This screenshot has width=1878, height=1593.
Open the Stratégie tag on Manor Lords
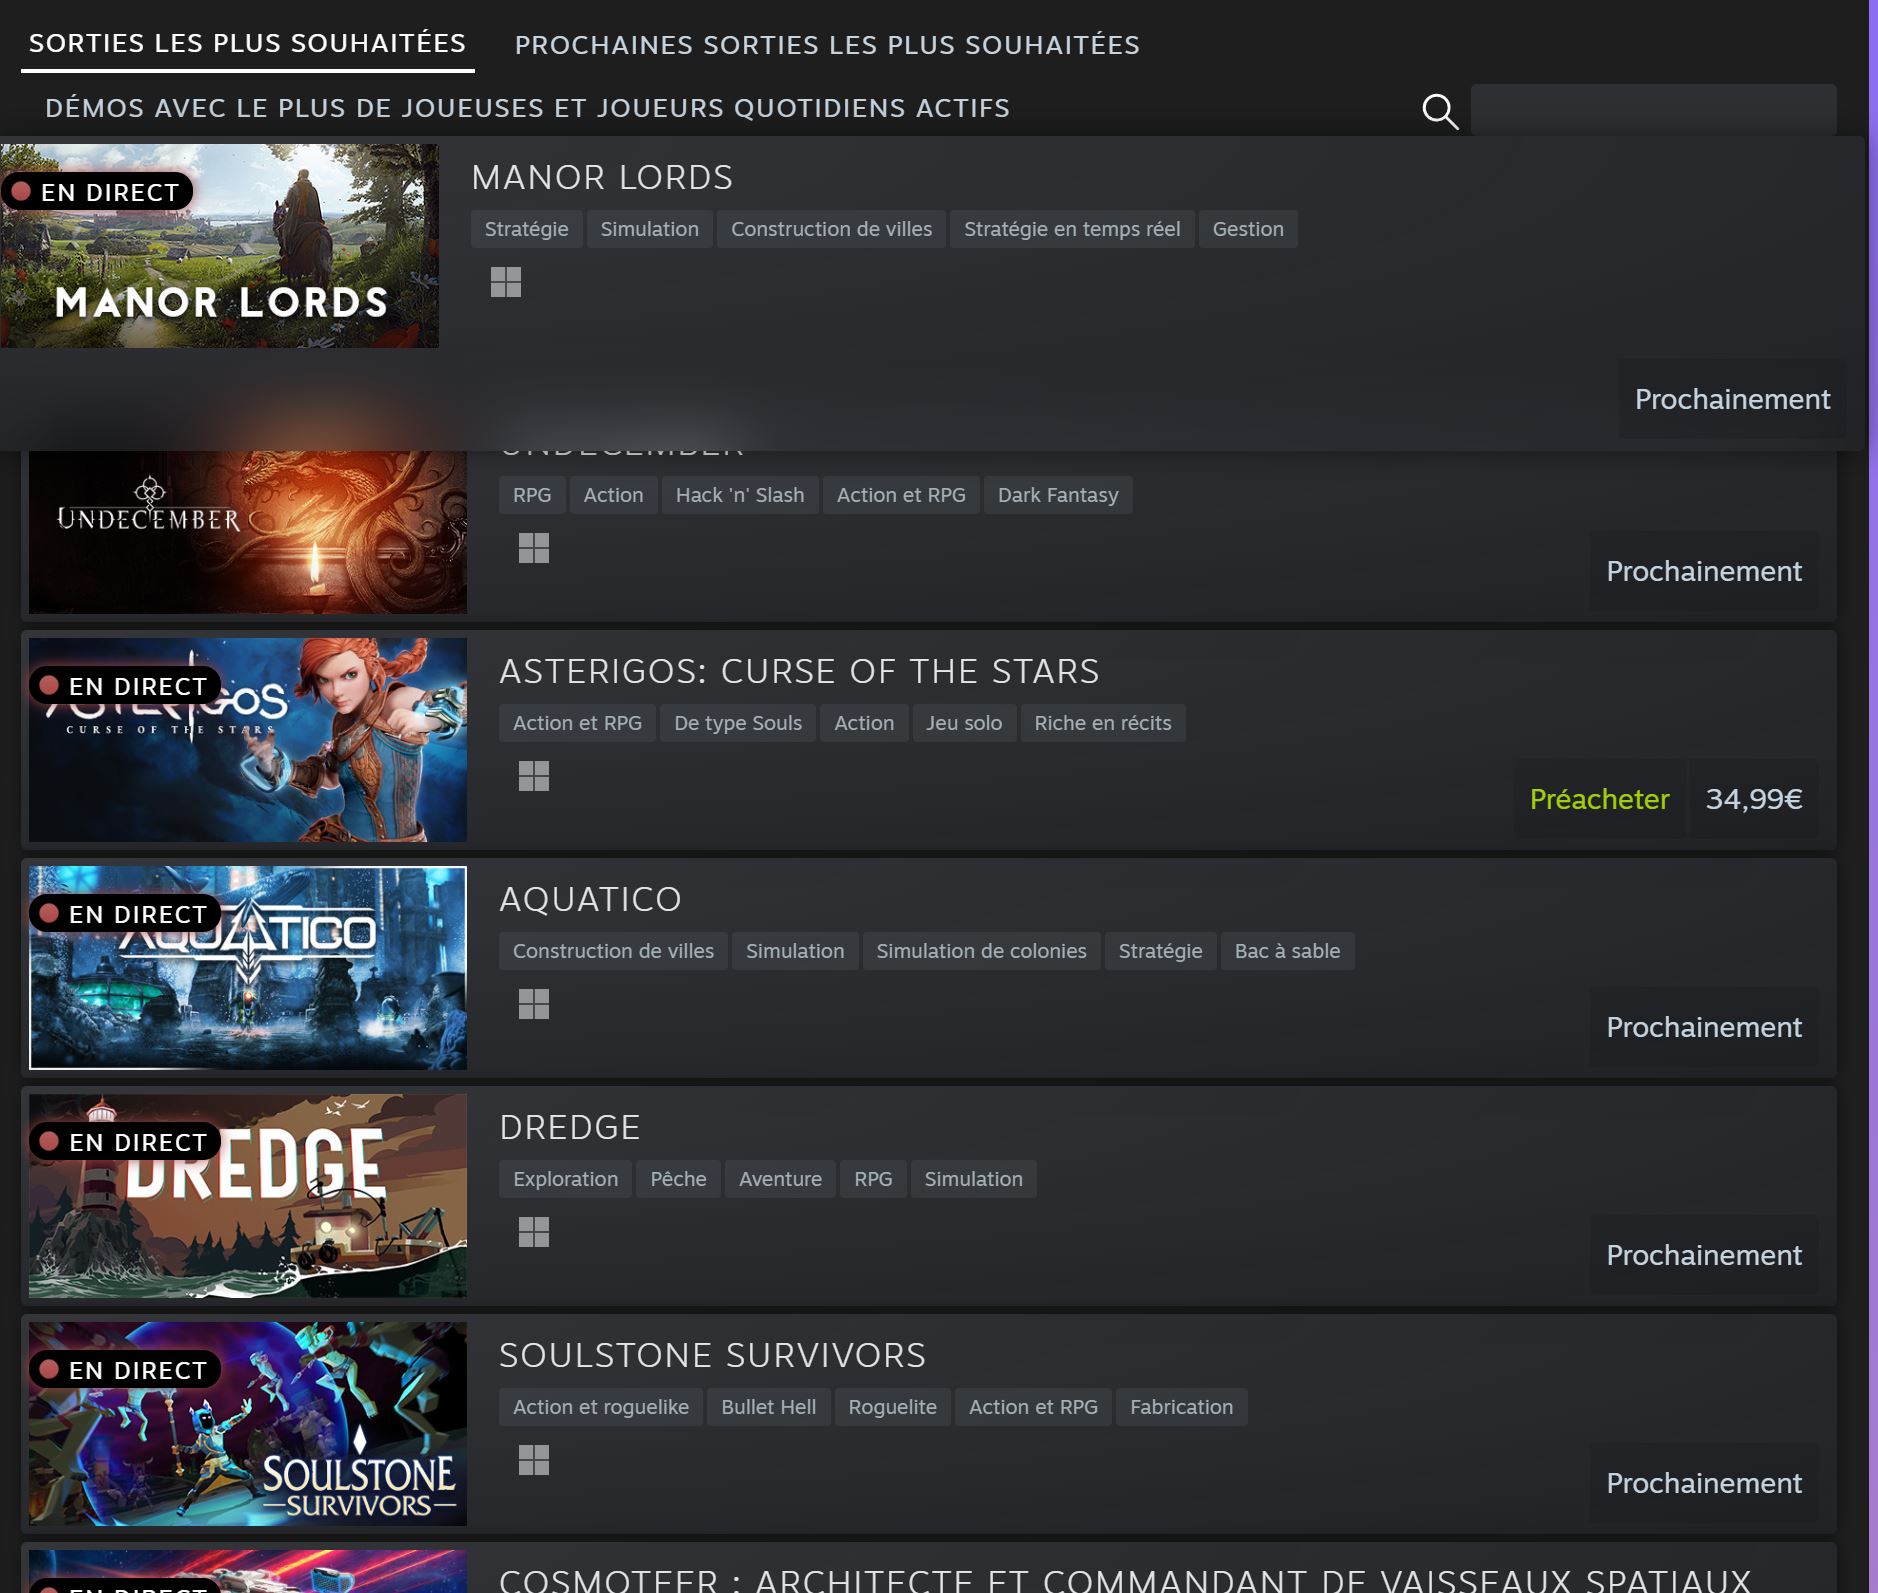526,228
